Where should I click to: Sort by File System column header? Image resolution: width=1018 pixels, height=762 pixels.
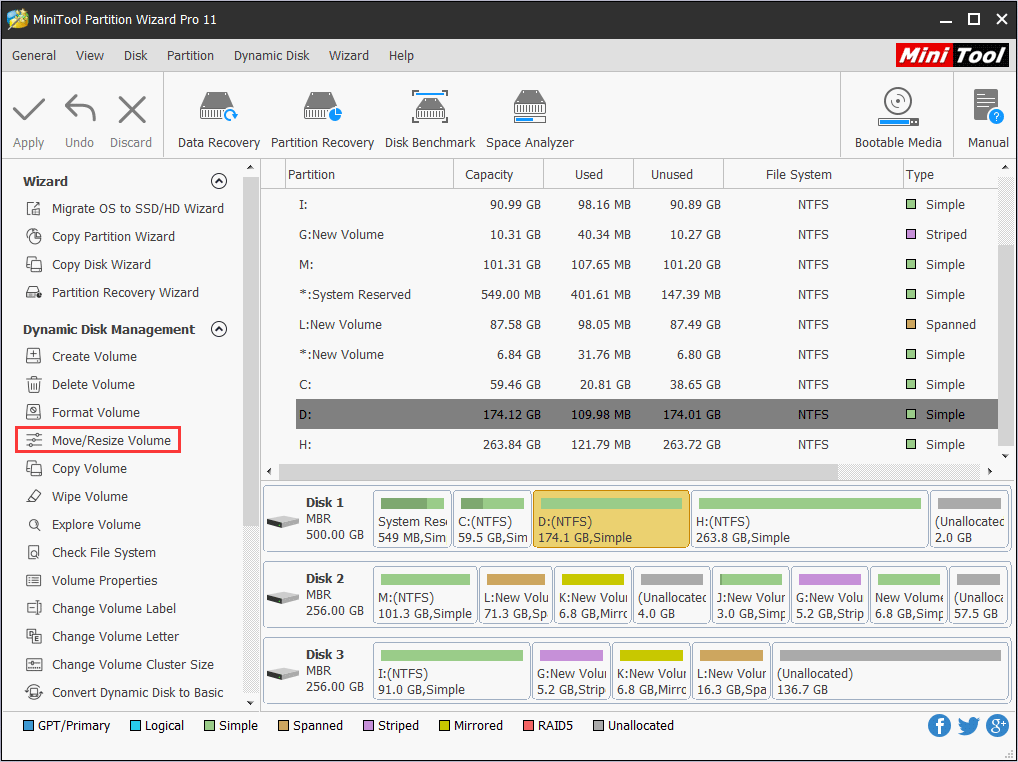point(813,175)
